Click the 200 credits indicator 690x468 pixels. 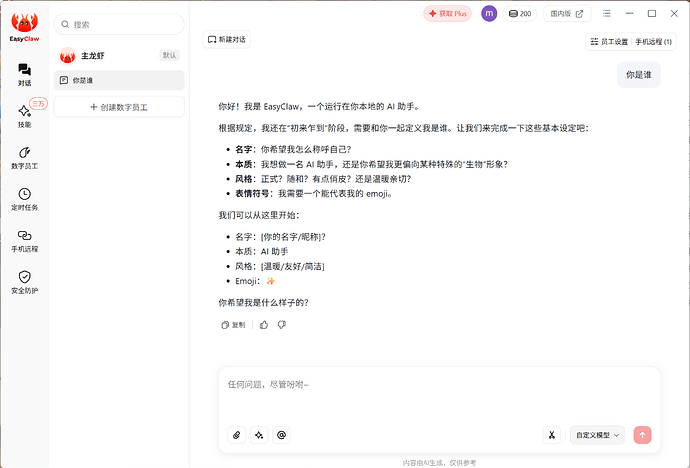pyautogui.click(x=520, y=14)
